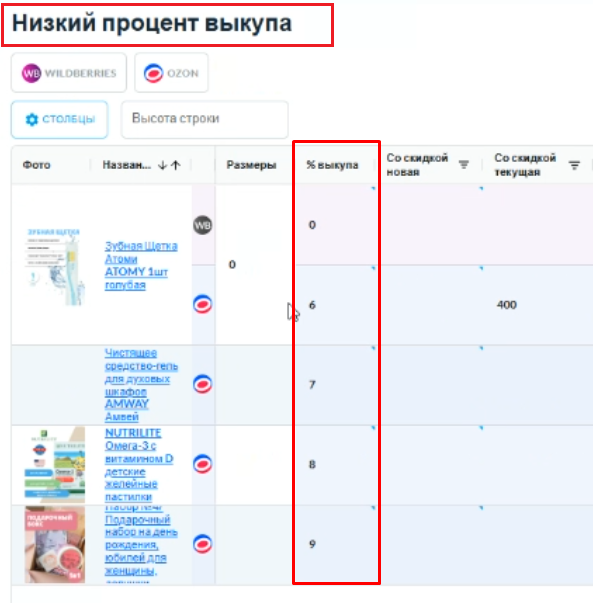The width and height of the screenshot is (593, 603).
Task: Open filter for Со скидкой текущая column
Action: tap(574, 166)
